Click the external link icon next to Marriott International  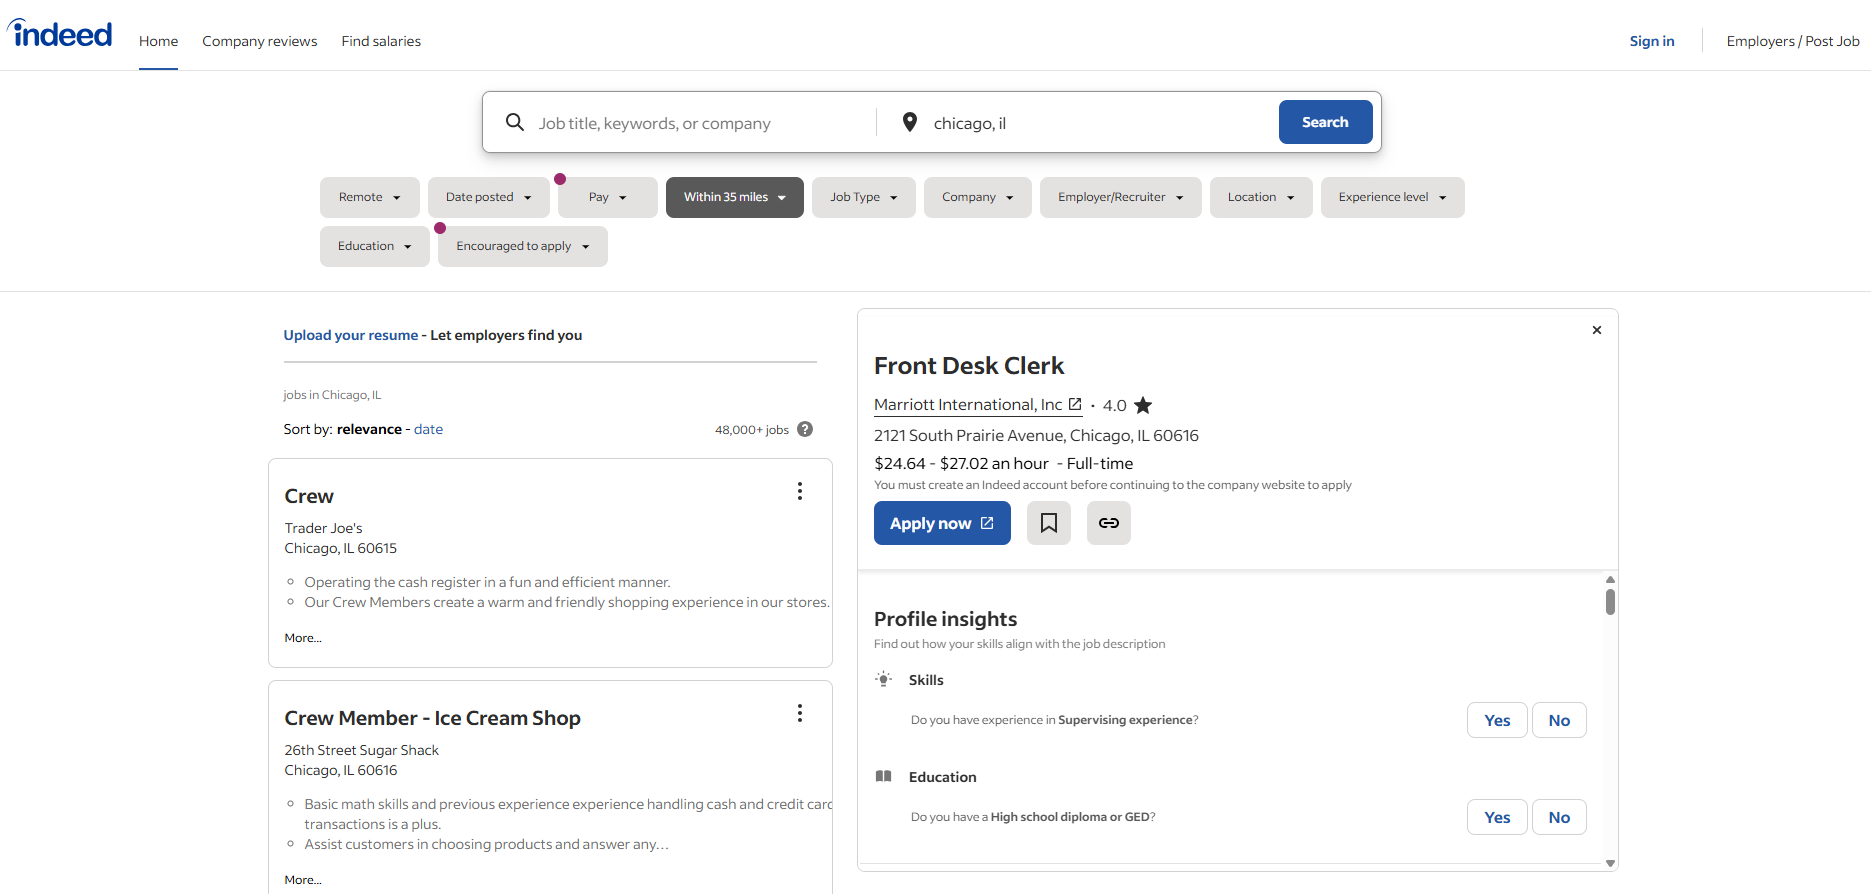pyautogui.click(x=1075, y=404)
